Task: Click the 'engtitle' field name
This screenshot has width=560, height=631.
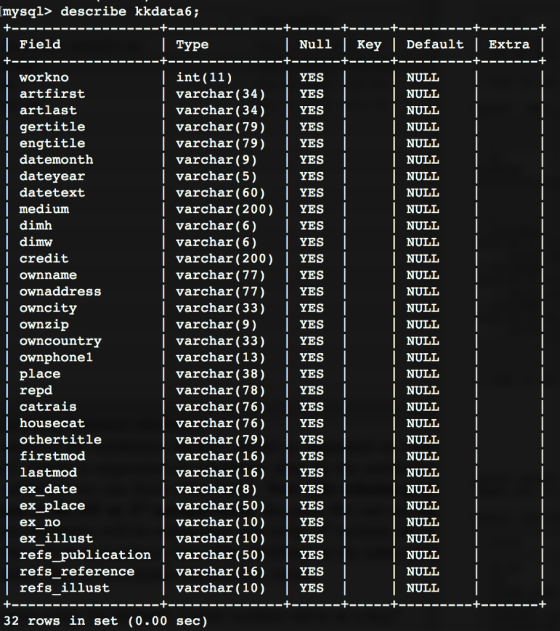Action: click(52, 143)
